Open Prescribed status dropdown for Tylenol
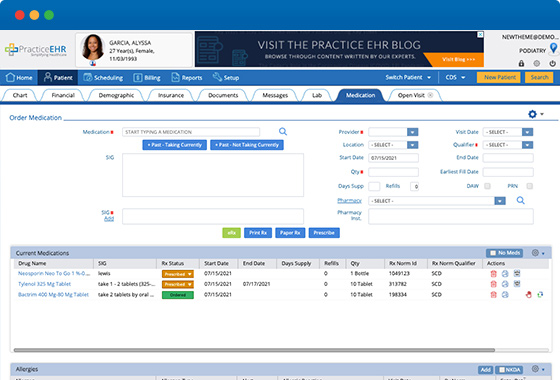The image size is (560, 380). point(178,284)
